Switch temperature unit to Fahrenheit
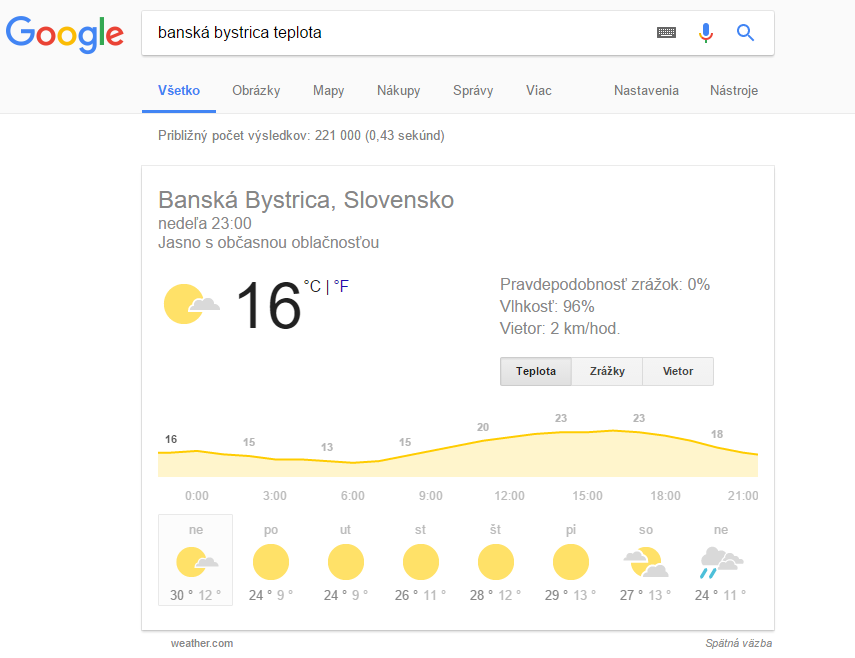 (341, 287)
